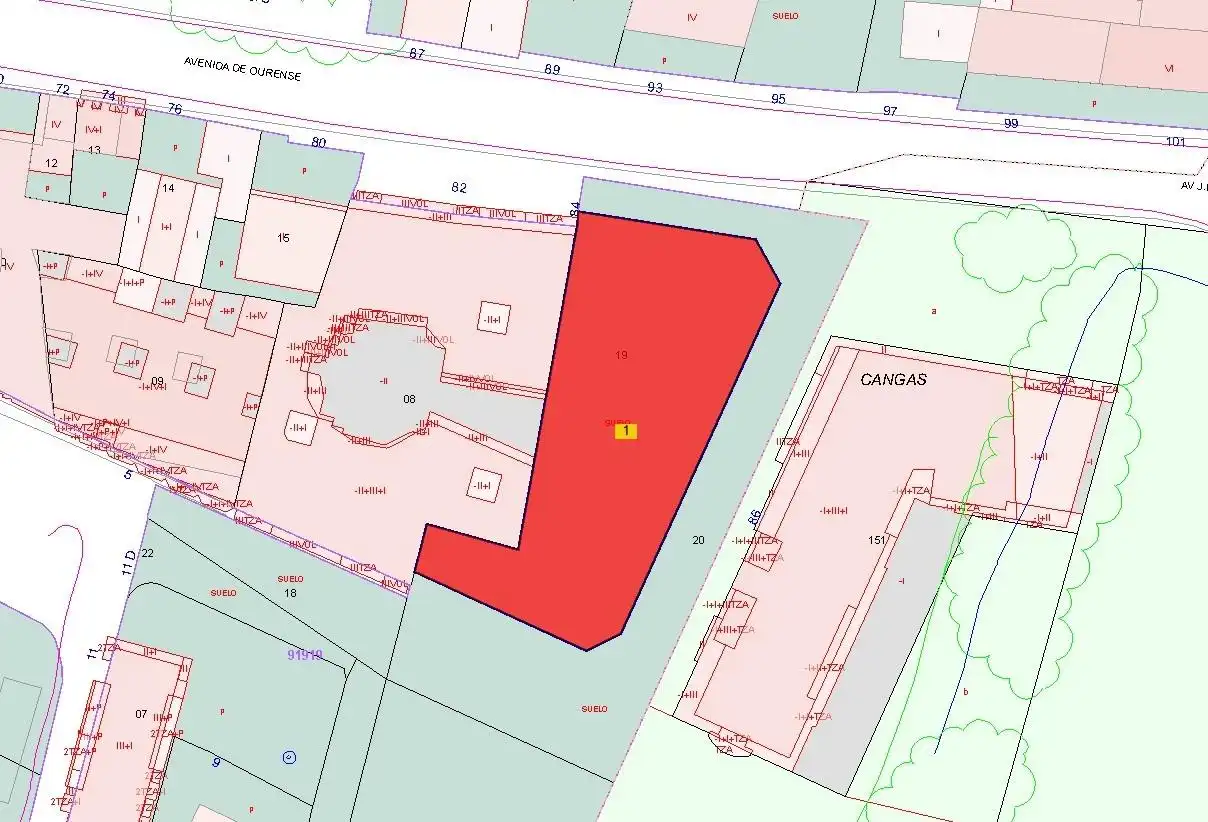
Task: Click parcel number 12
Action: coord(52,162)
